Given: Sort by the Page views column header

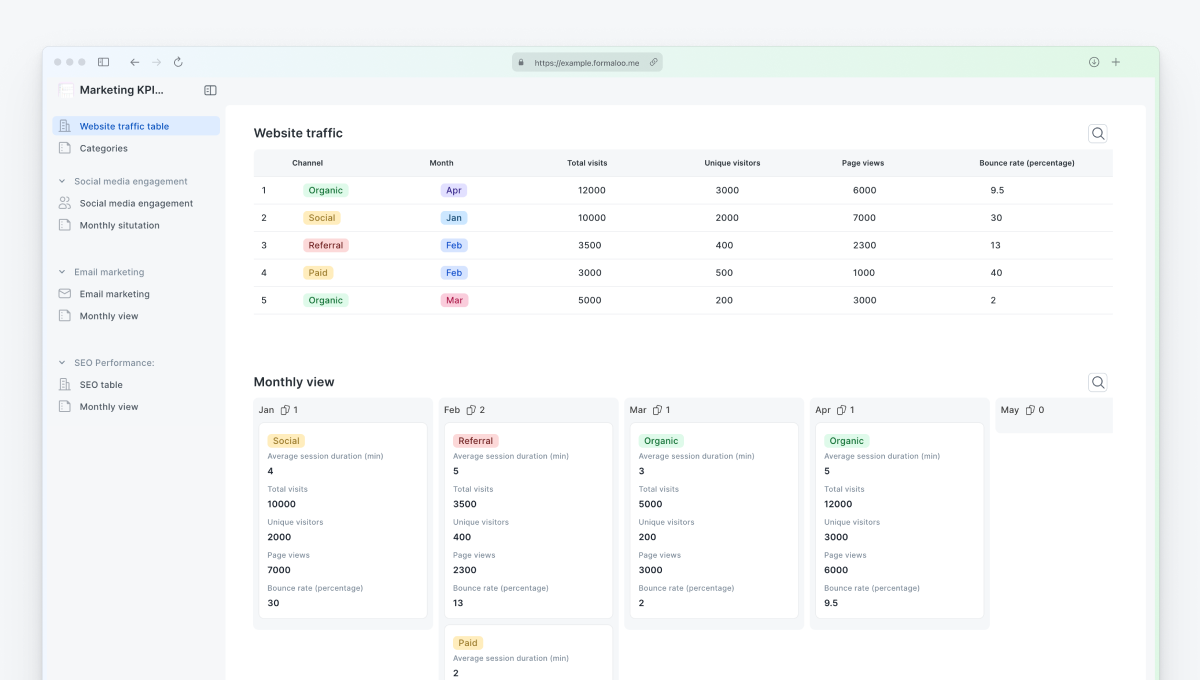Looking at the screenshot, I should 863,163.
